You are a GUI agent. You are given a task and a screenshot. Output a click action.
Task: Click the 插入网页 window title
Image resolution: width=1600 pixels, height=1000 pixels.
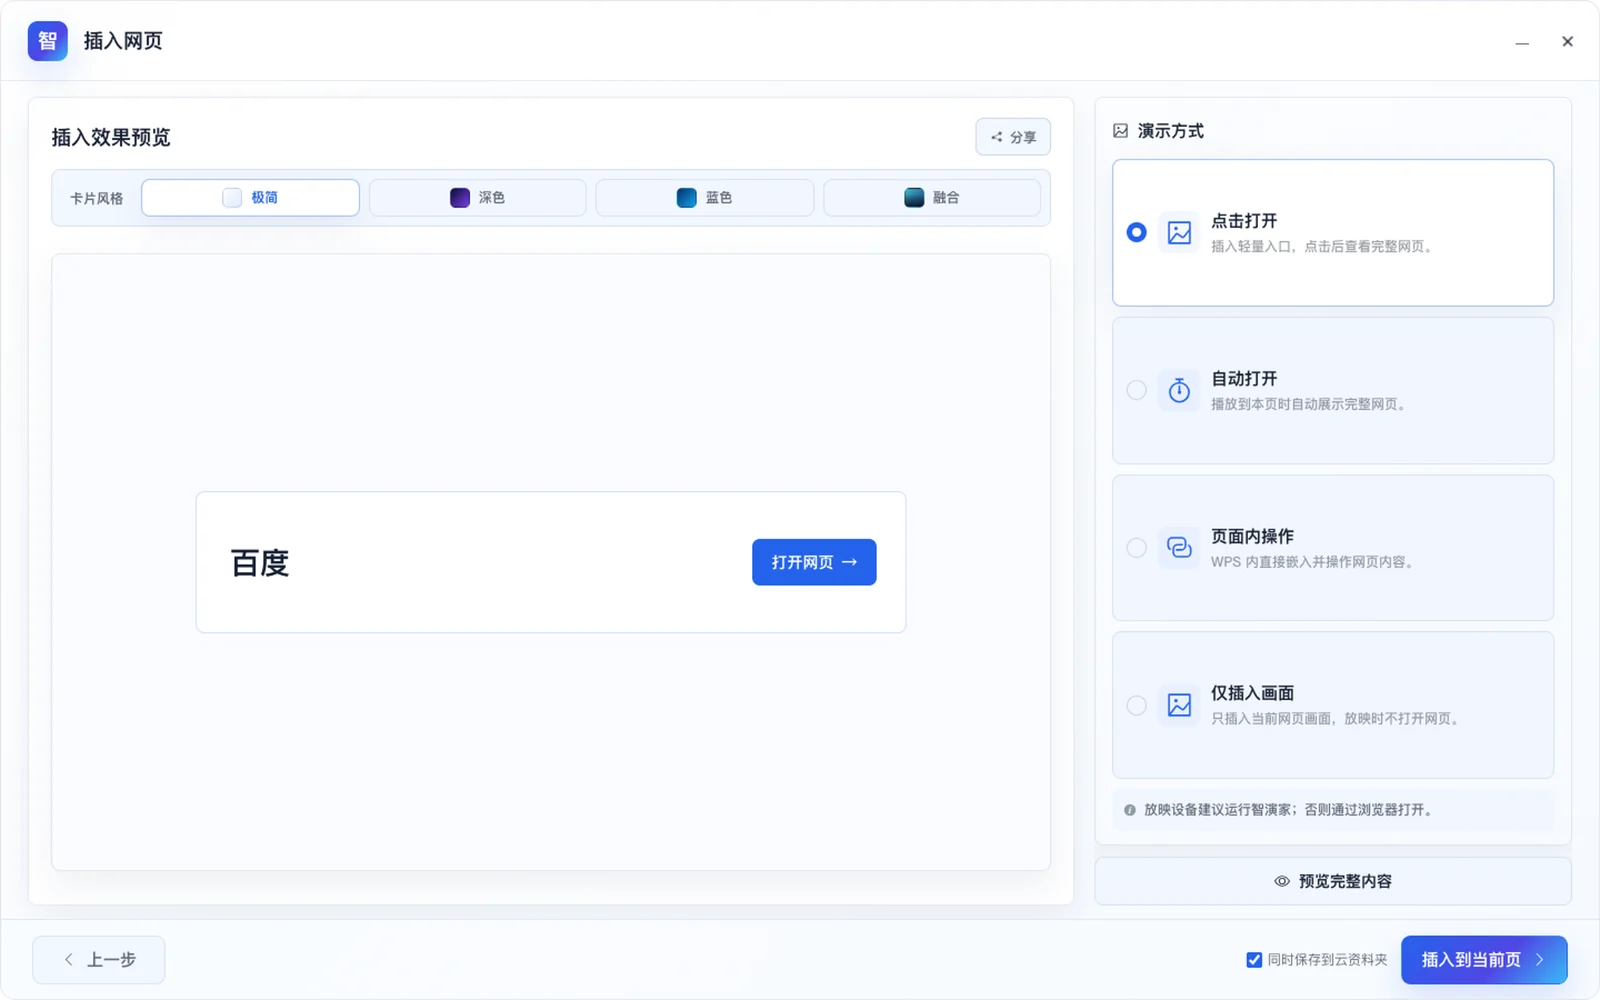pyautogui.click(x=123, y=41)
